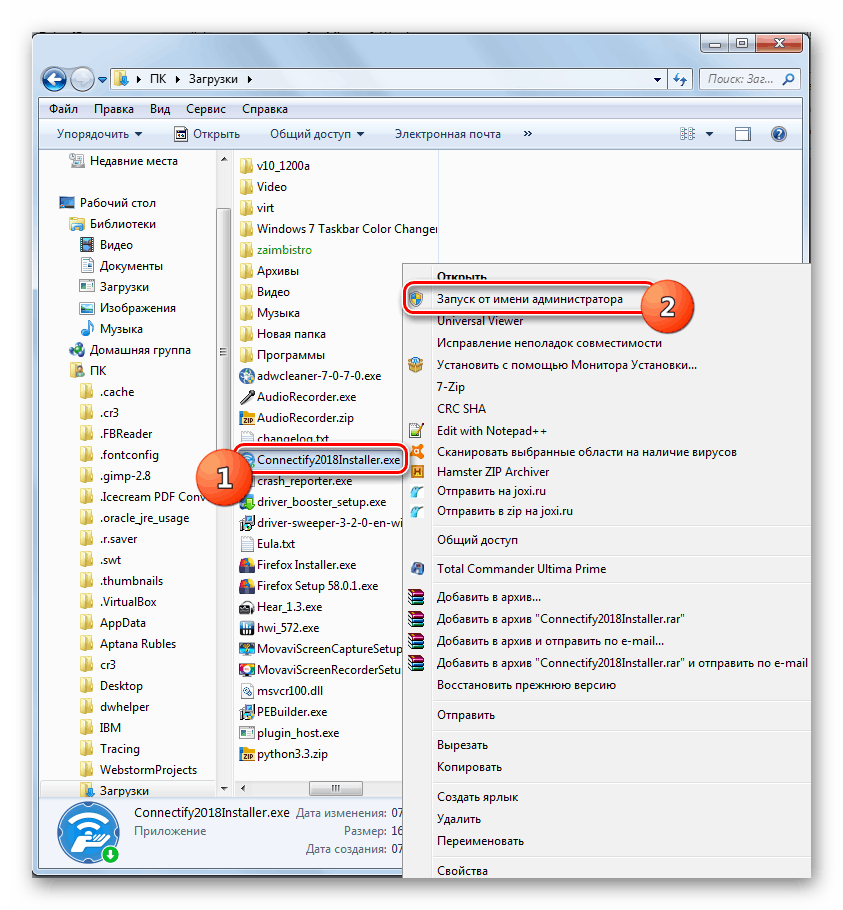Click the file list horizontal scrollbar thumb

336,788
